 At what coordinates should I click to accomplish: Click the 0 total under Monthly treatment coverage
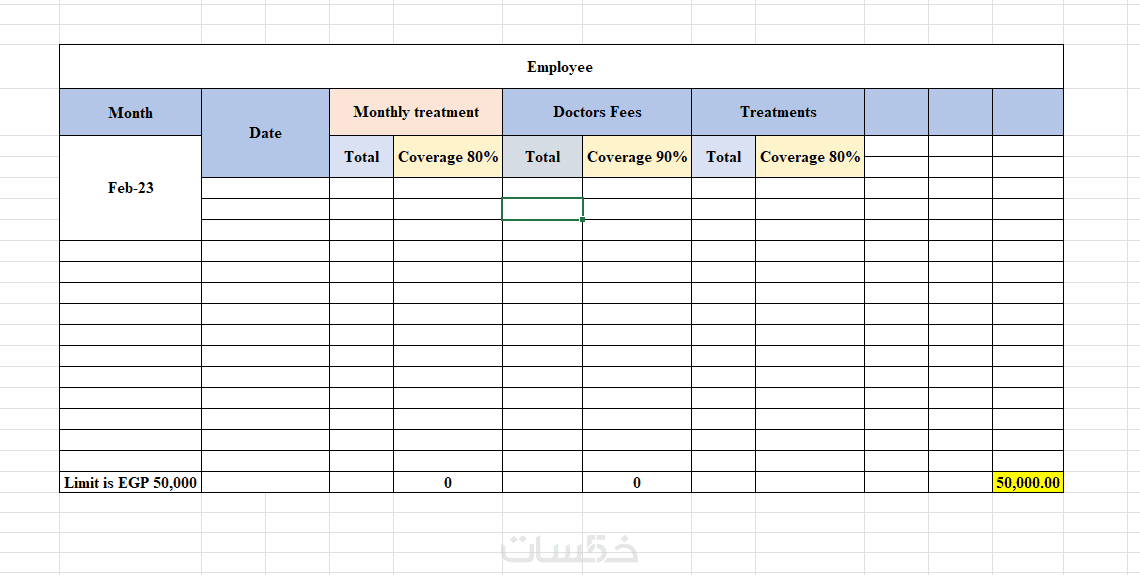tap(448, 483)
